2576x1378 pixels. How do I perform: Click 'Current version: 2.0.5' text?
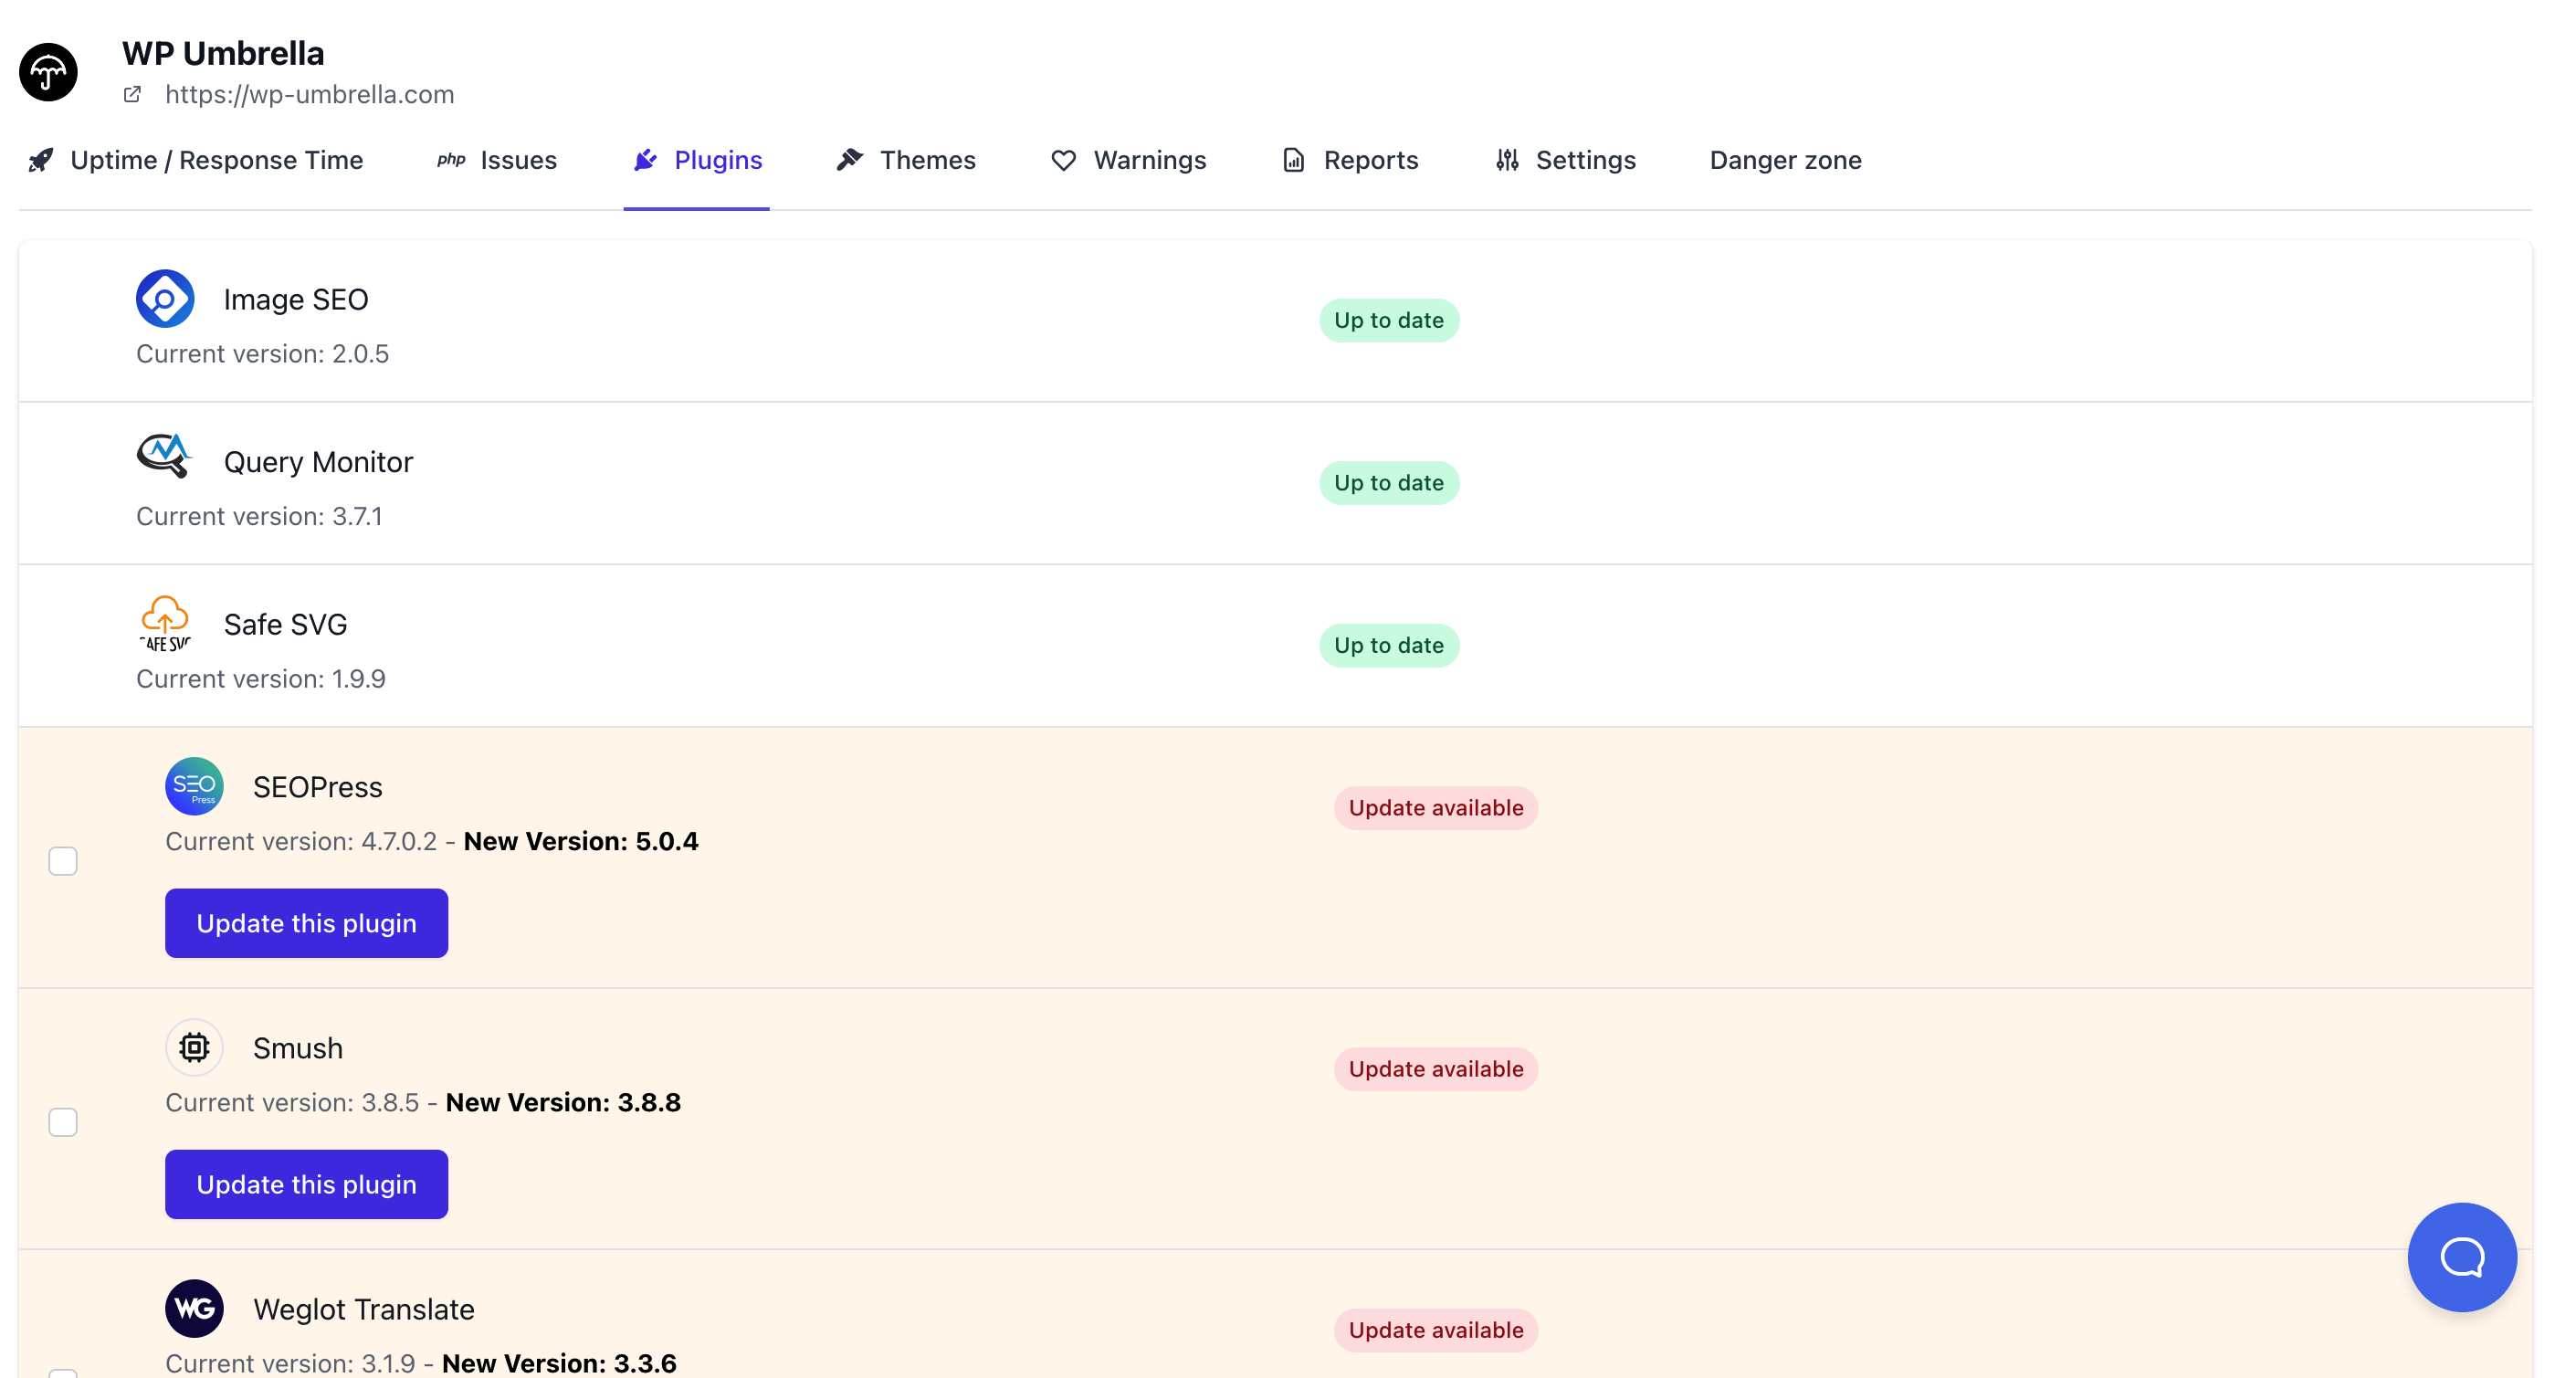[263, 354]
